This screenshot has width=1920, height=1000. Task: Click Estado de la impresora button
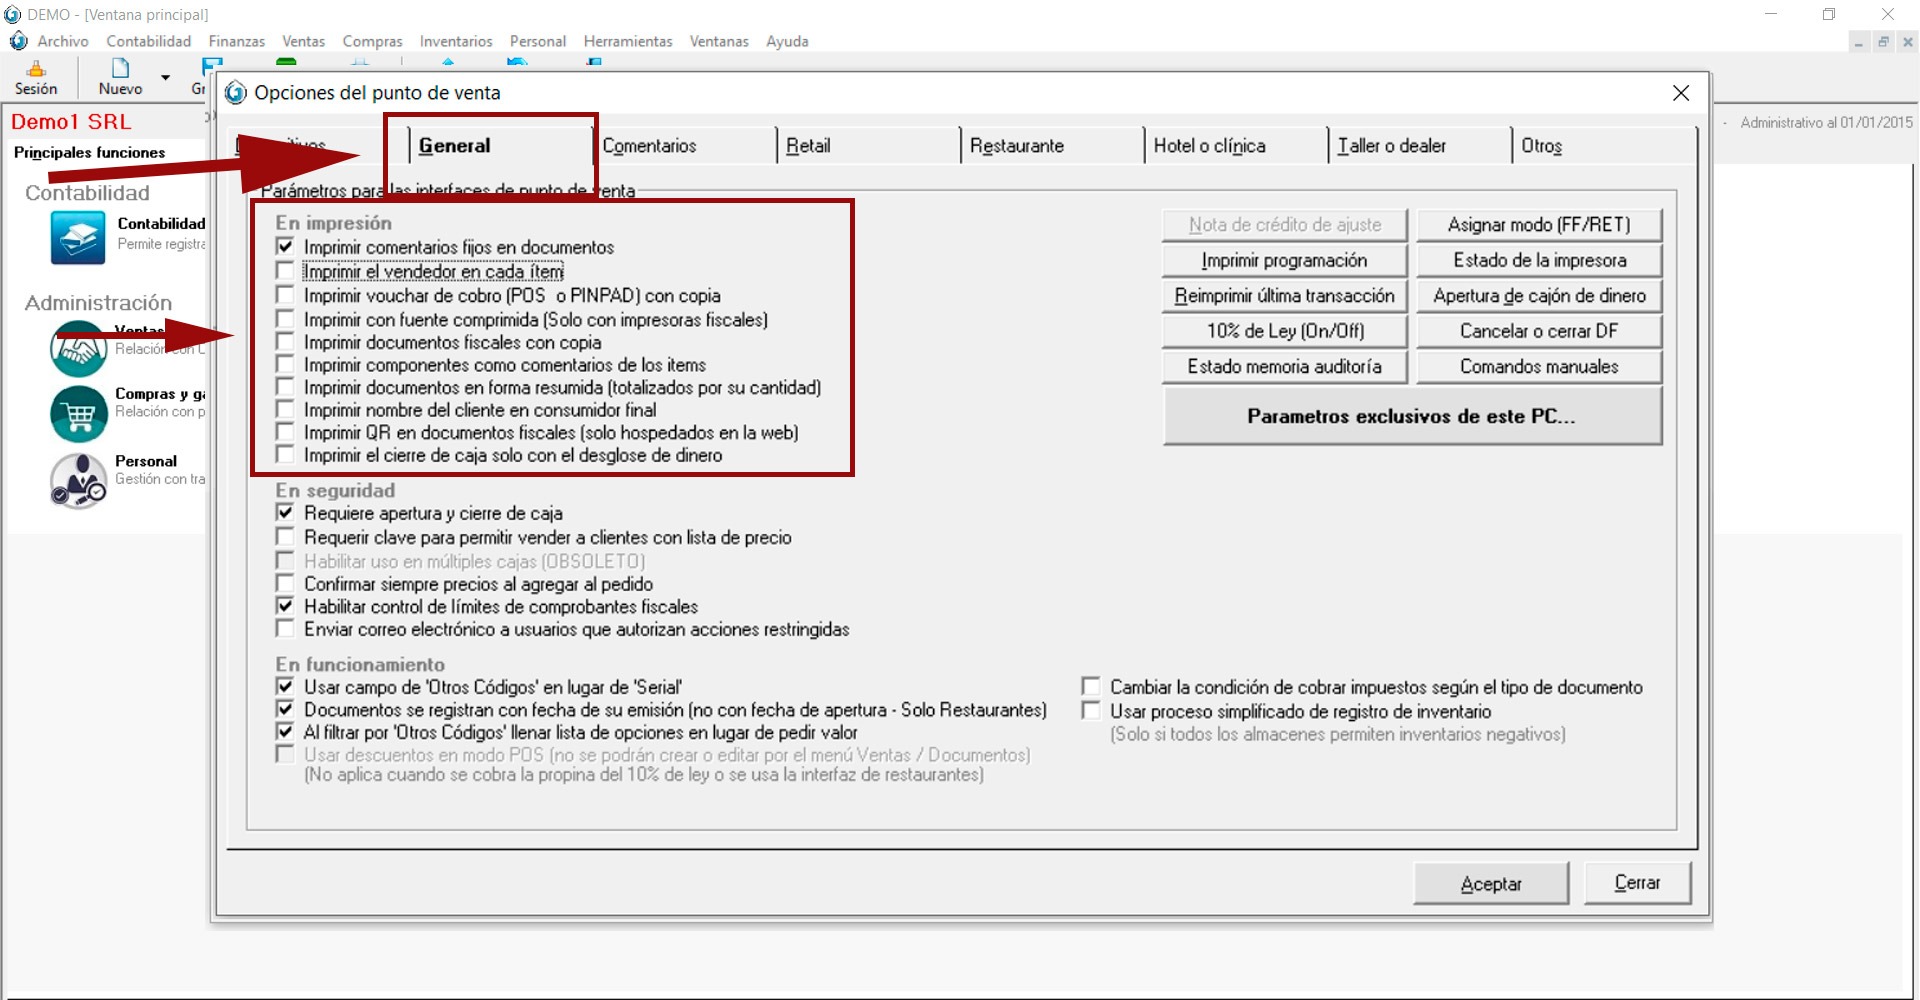click(1539, 260)
